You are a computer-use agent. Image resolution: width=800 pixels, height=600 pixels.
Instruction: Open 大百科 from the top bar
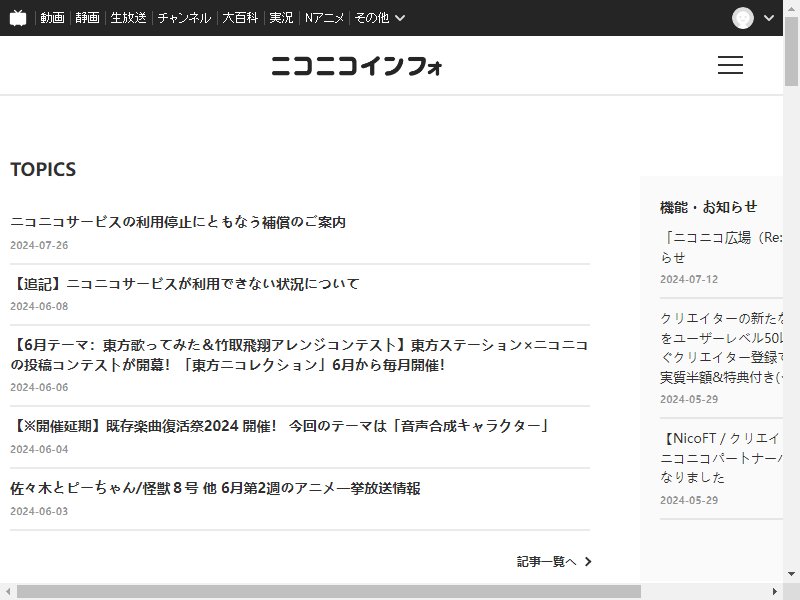(240, 18)
